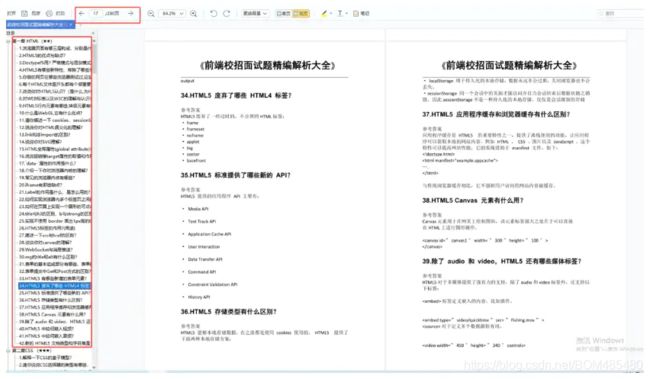Open outline item 36 HTML5 storage types
The image size is (650, 379).
pyautogui.click(x=50, y=300)
